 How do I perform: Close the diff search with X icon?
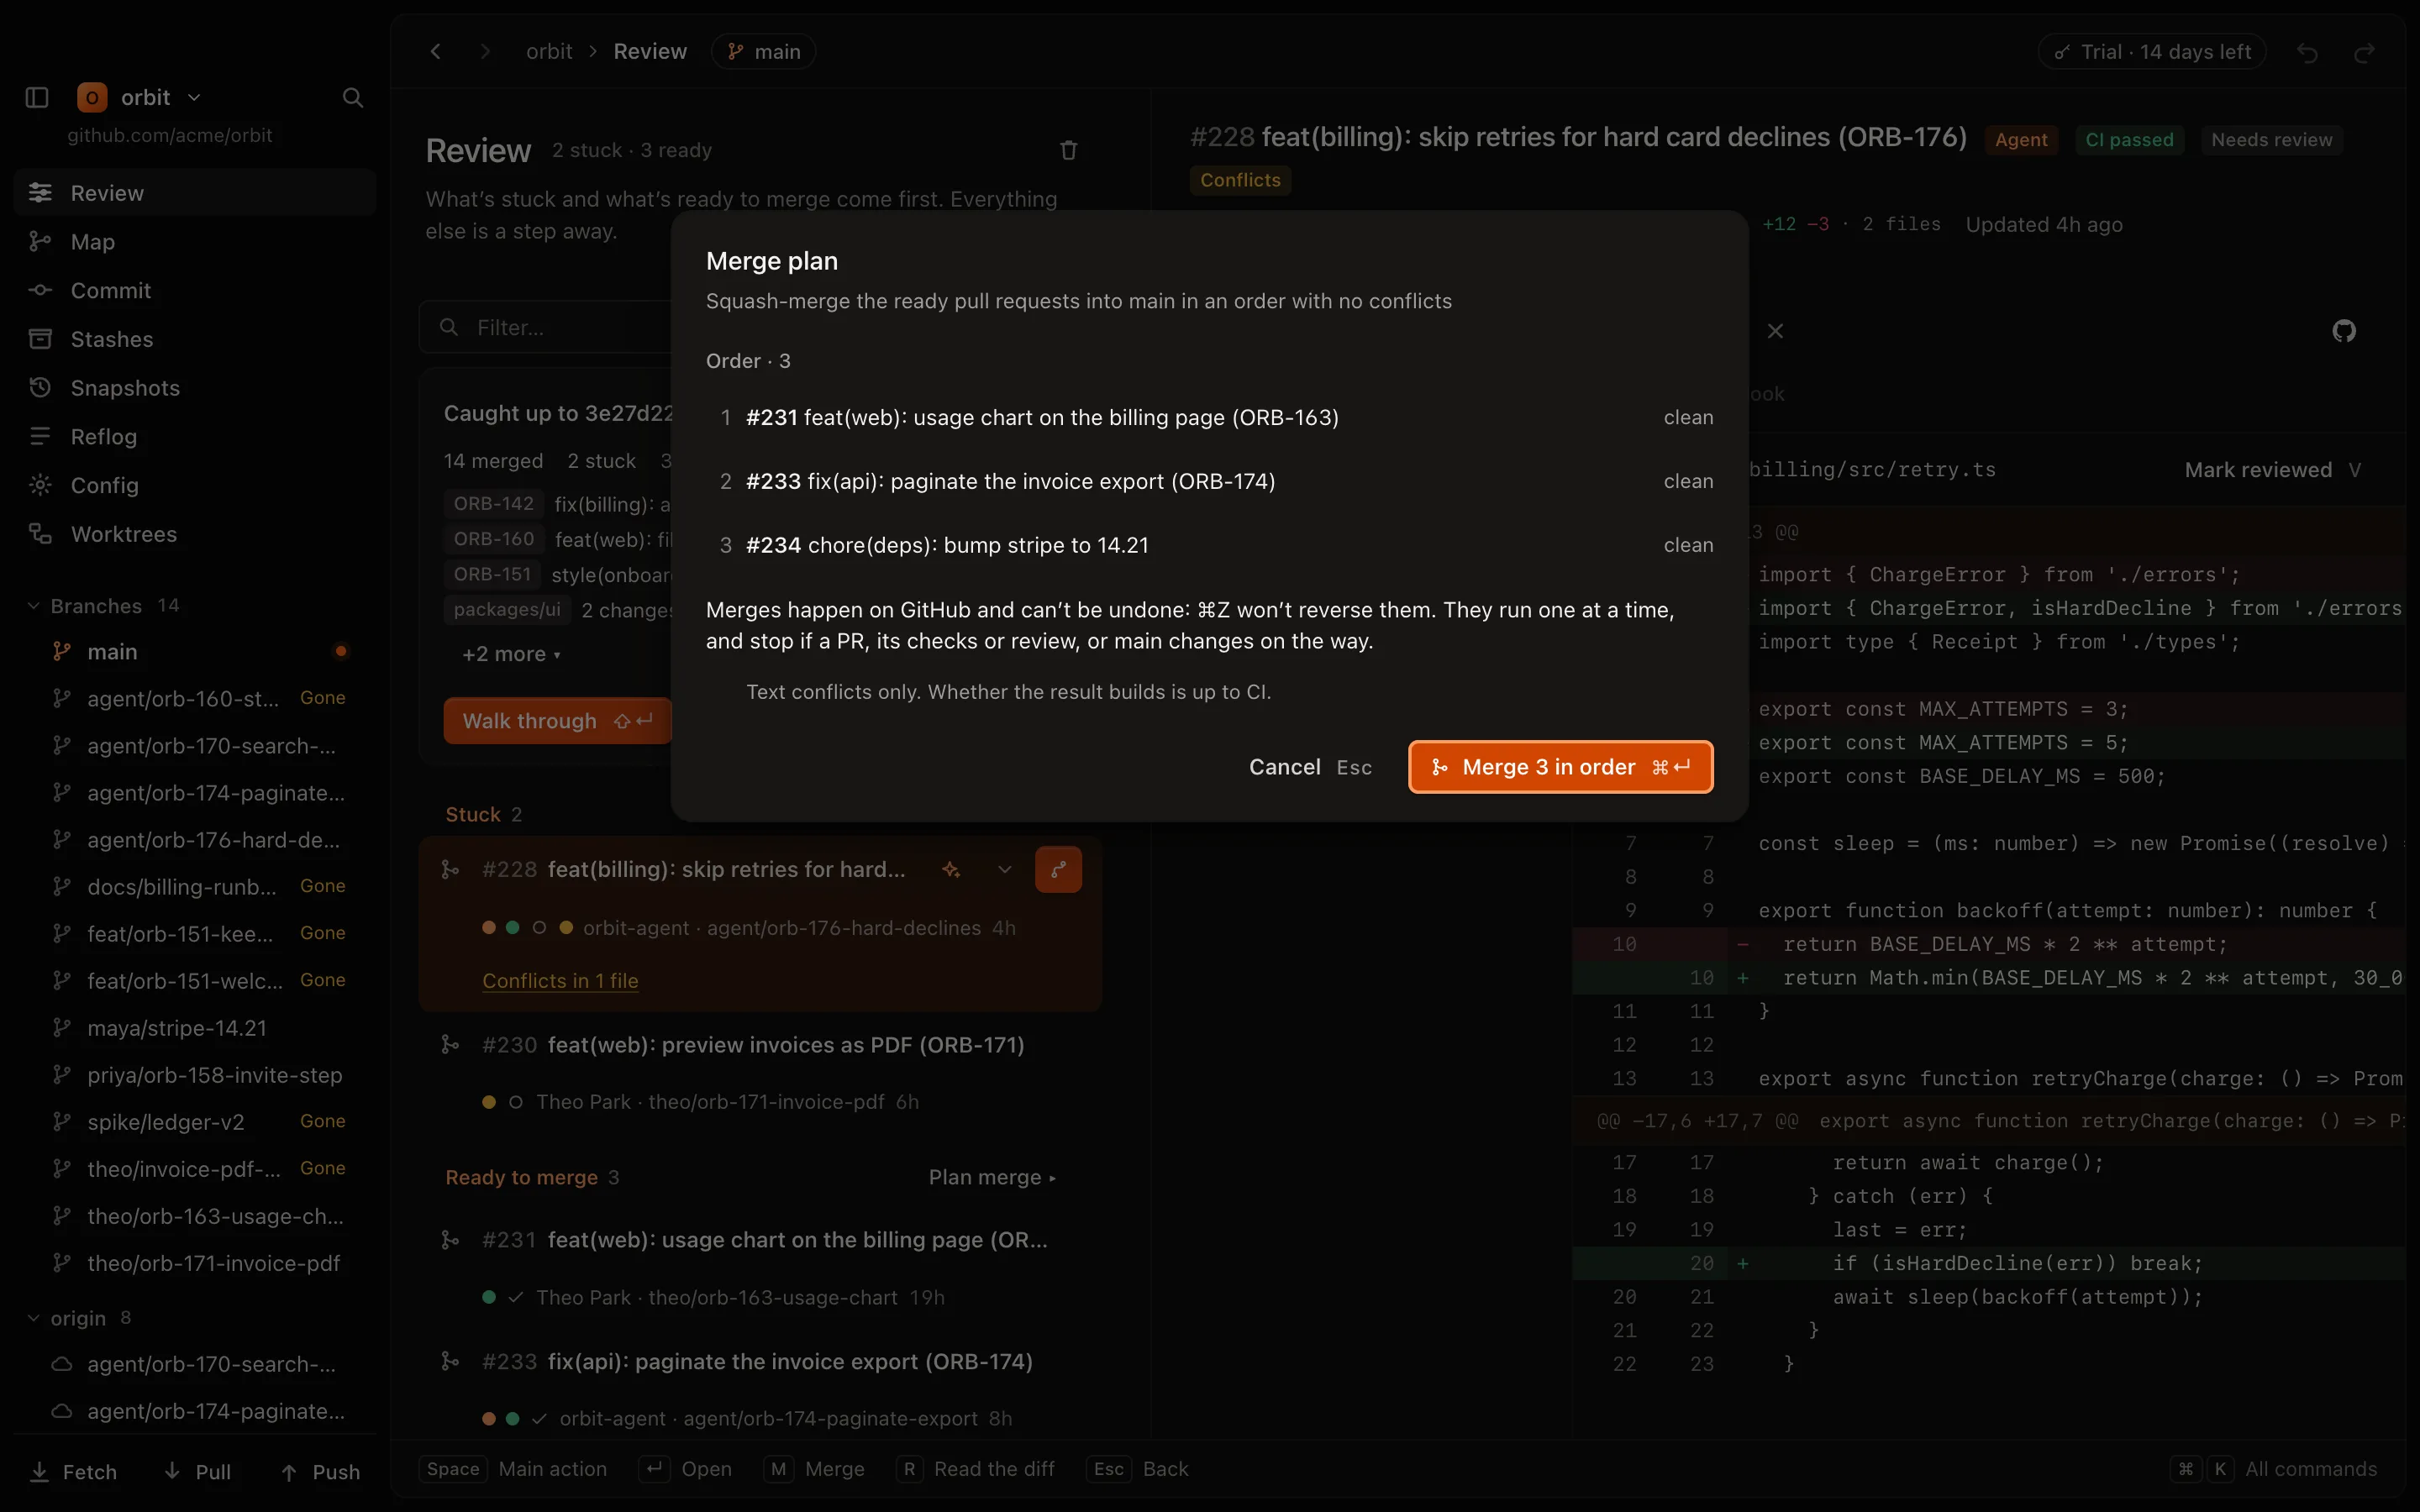[x=1775, y=331]
